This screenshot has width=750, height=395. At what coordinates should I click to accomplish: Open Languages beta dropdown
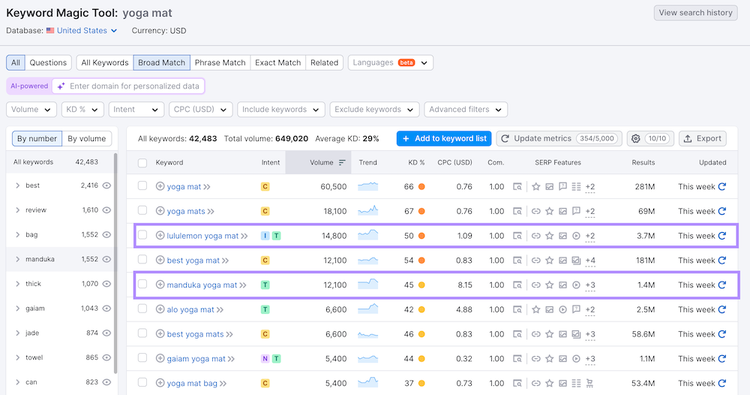[390, 63]
